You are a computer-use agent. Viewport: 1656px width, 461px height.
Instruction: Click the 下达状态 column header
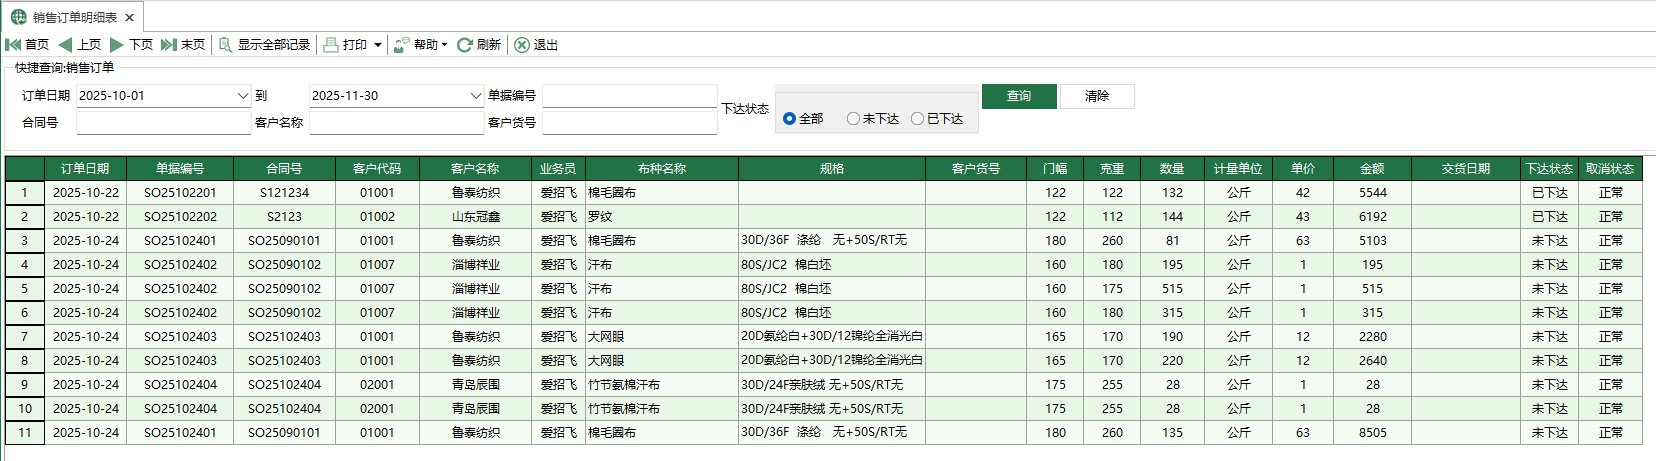[1549, 169]
